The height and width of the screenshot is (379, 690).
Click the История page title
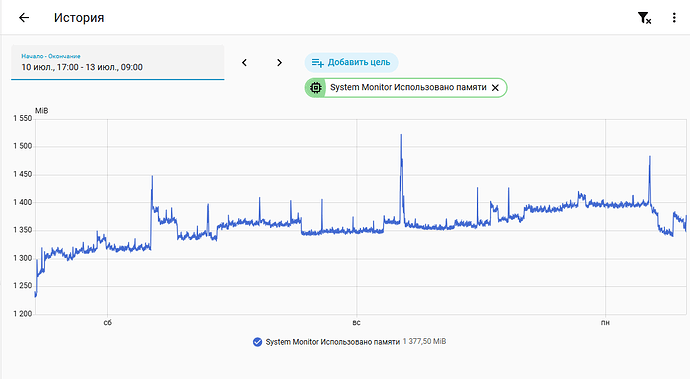tap(79, 18)
